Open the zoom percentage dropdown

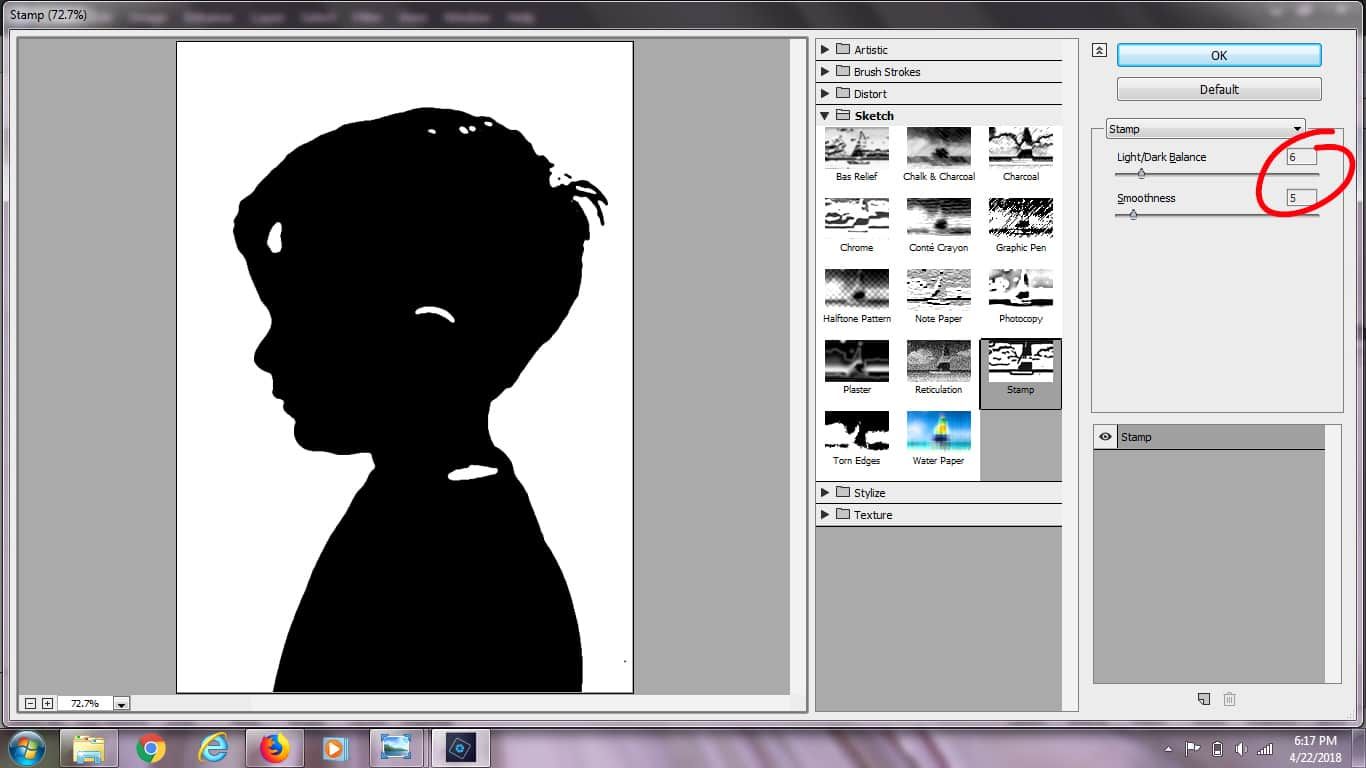121,704
